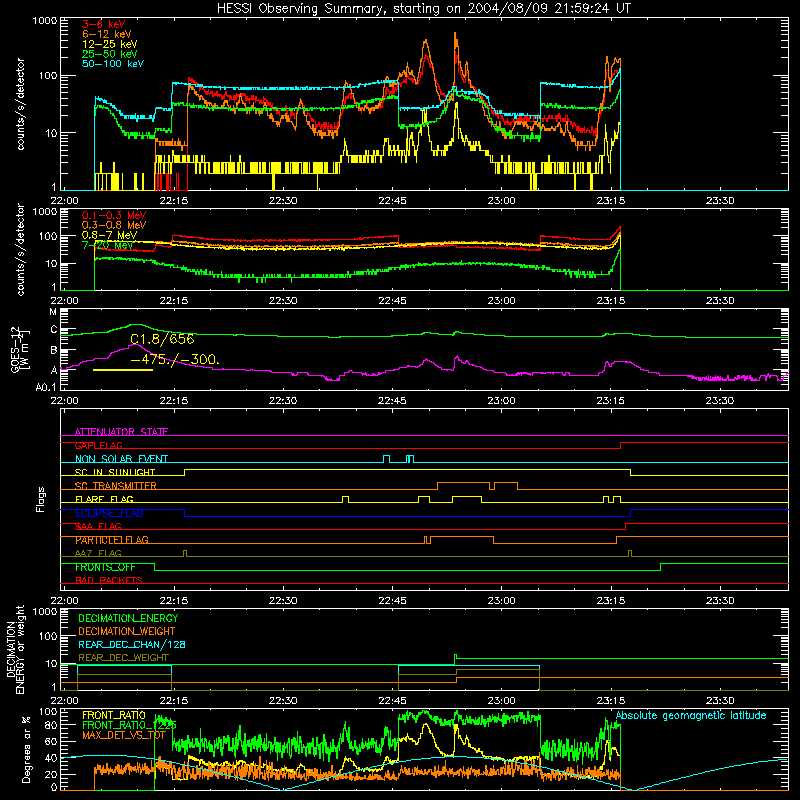
Task: Select the SC_TRANSMITTER flag label
Action: [115, 486]
